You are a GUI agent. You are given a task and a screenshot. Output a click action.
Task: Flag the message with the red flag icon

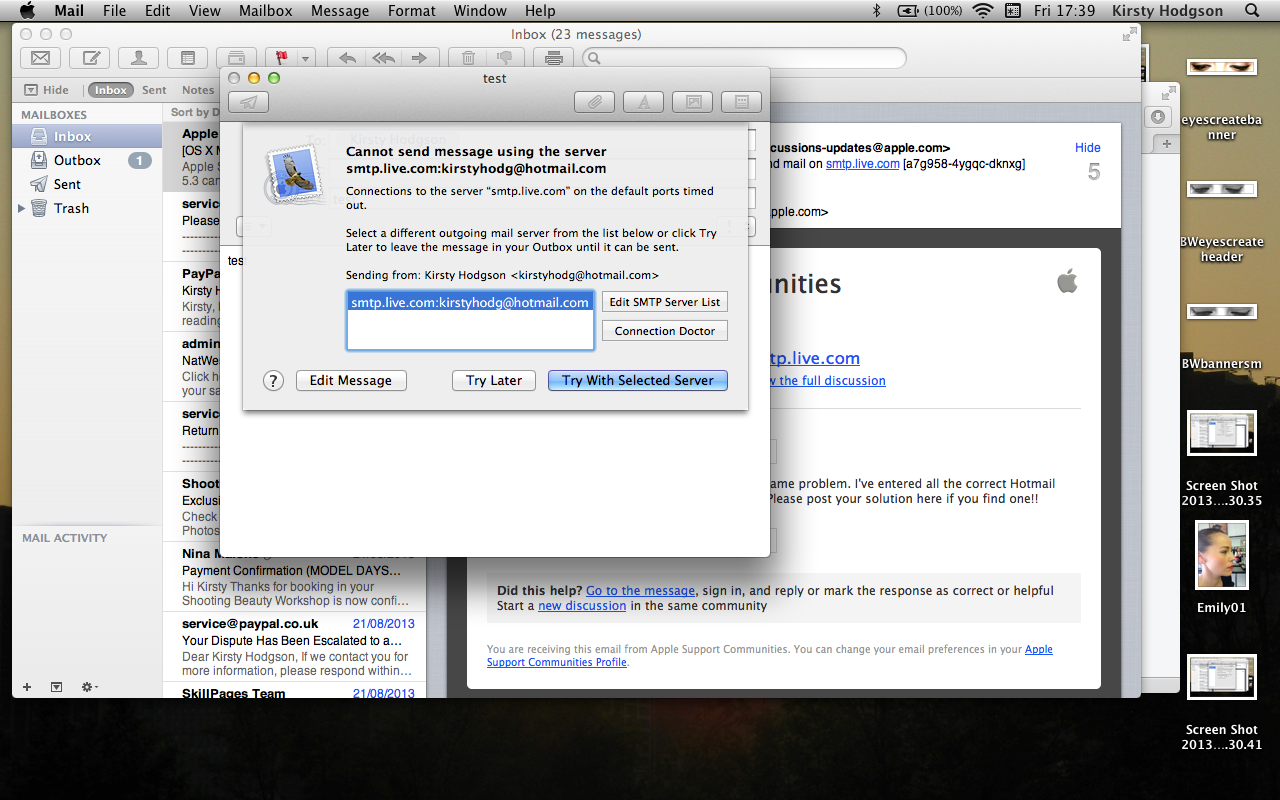pyautogui.click(x=281, y=58)
